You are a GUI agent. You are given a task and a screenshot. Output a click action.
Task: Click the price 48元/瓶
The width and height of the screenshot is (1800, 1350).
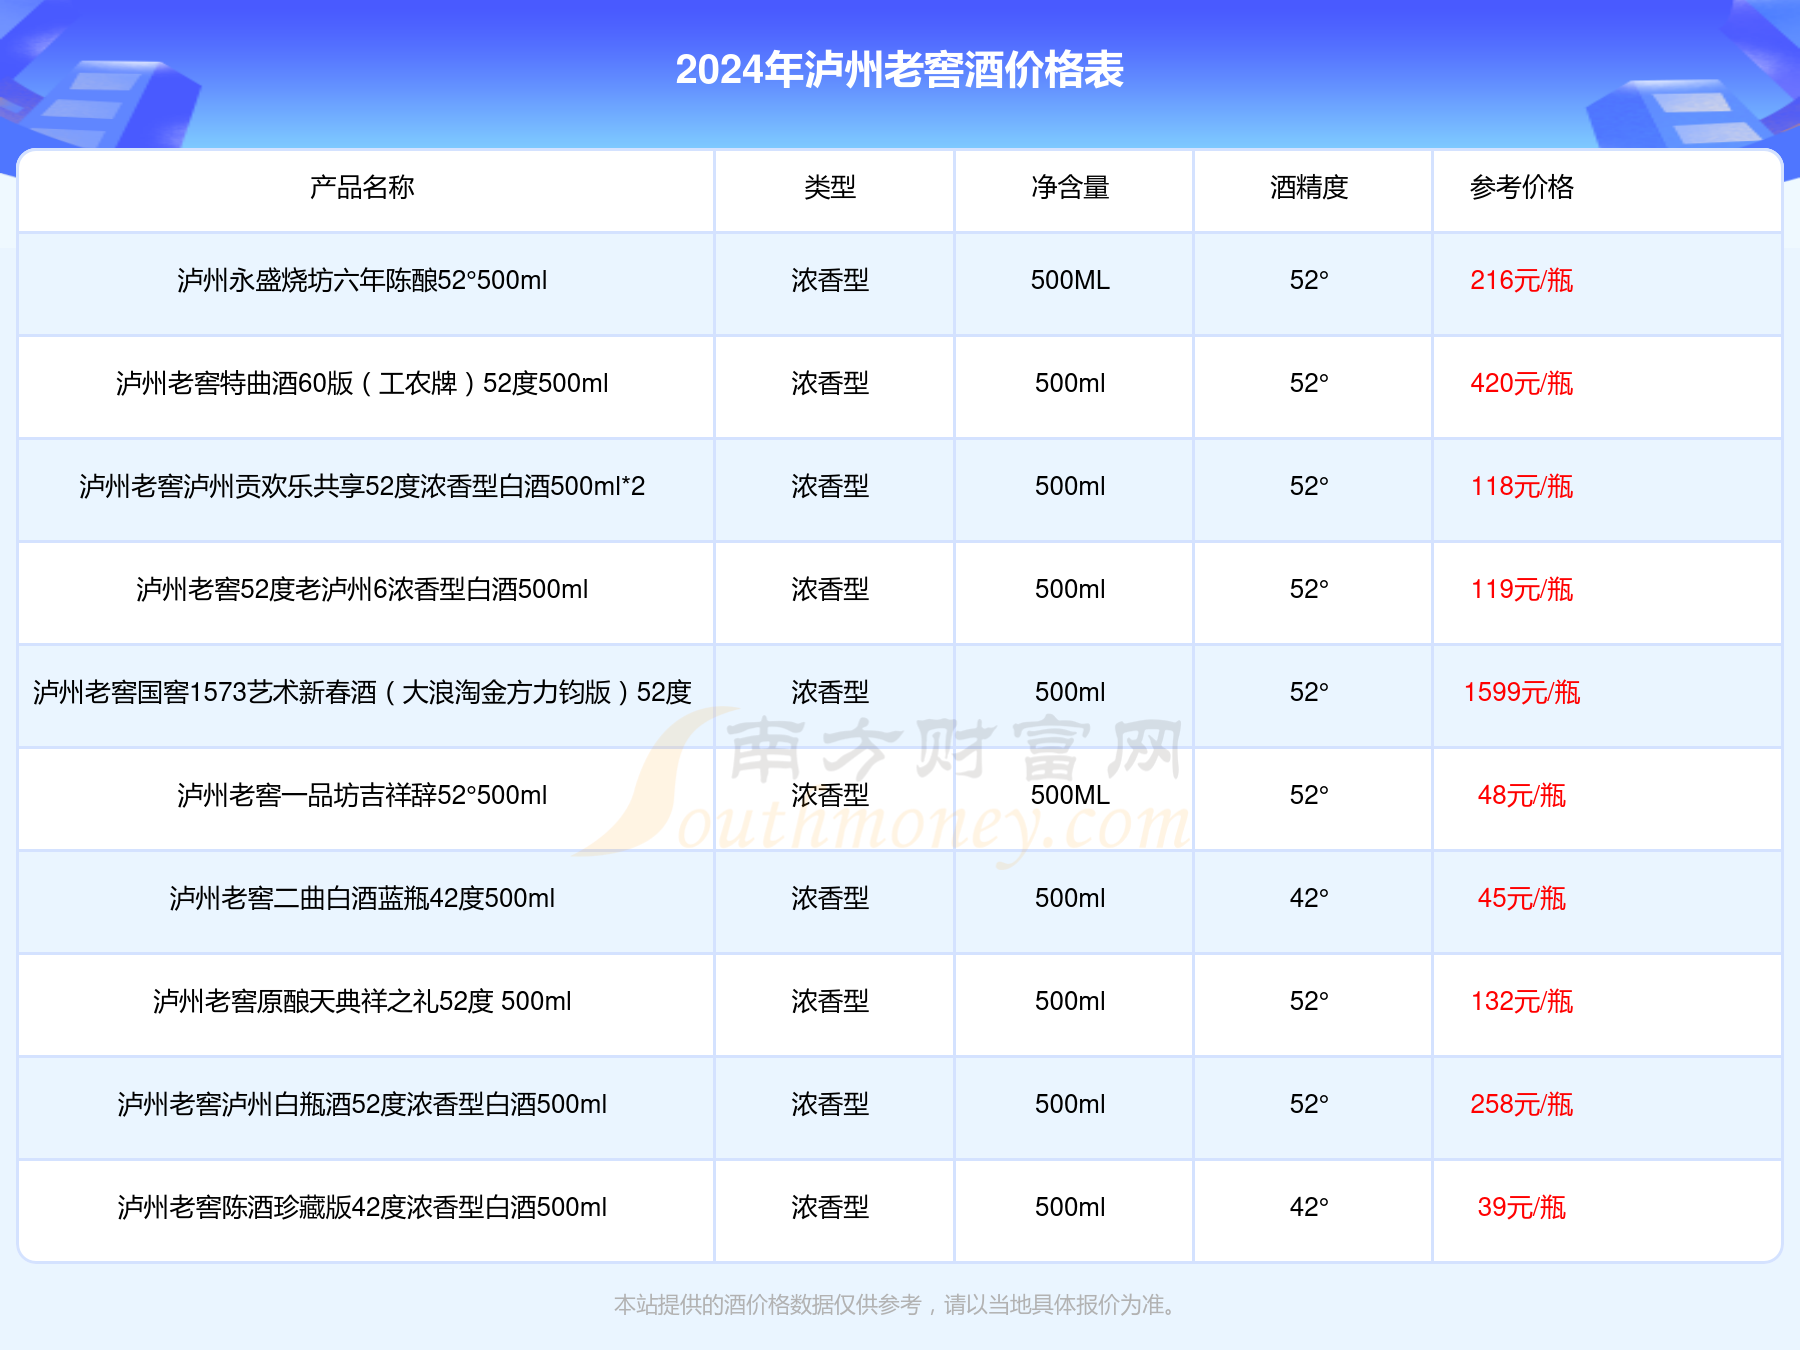[1522, 796]
